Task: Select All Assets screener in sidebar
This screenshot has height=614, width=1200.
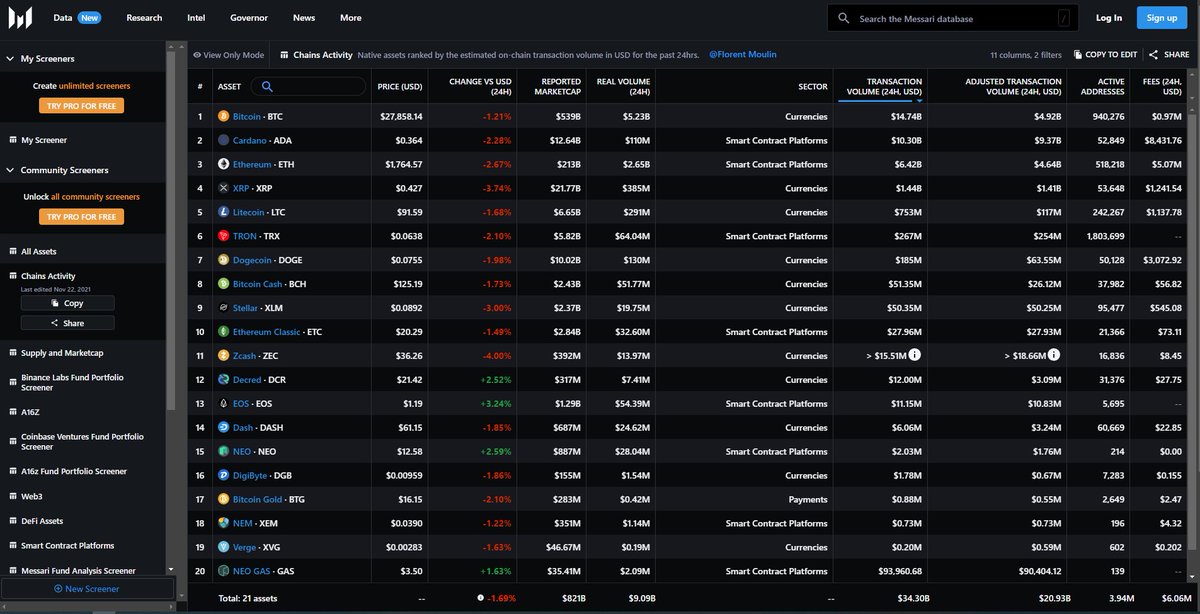Action: click(x=38, y=252)
